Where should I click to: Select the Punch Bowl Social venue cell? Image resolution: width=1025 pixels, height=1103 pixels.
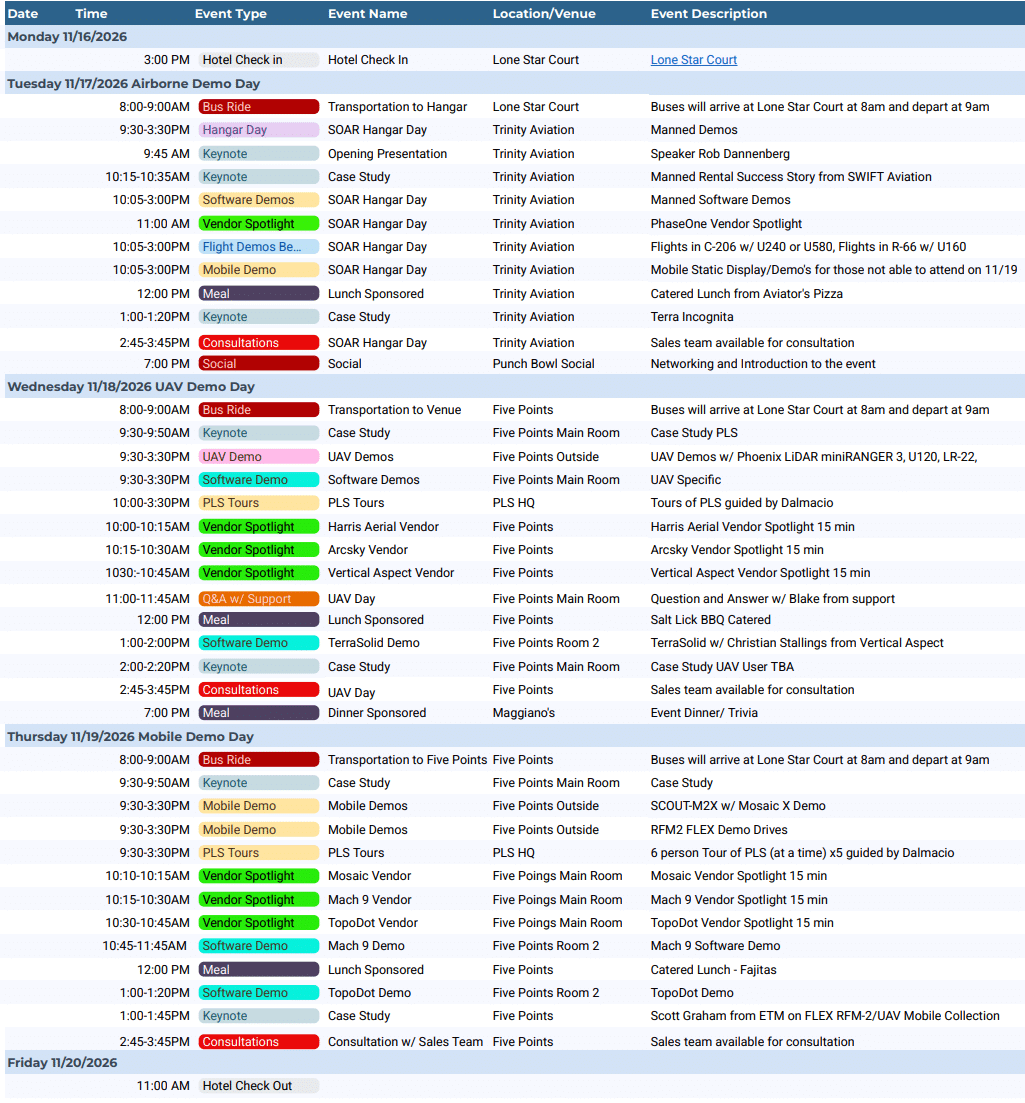tap(543, 364)
